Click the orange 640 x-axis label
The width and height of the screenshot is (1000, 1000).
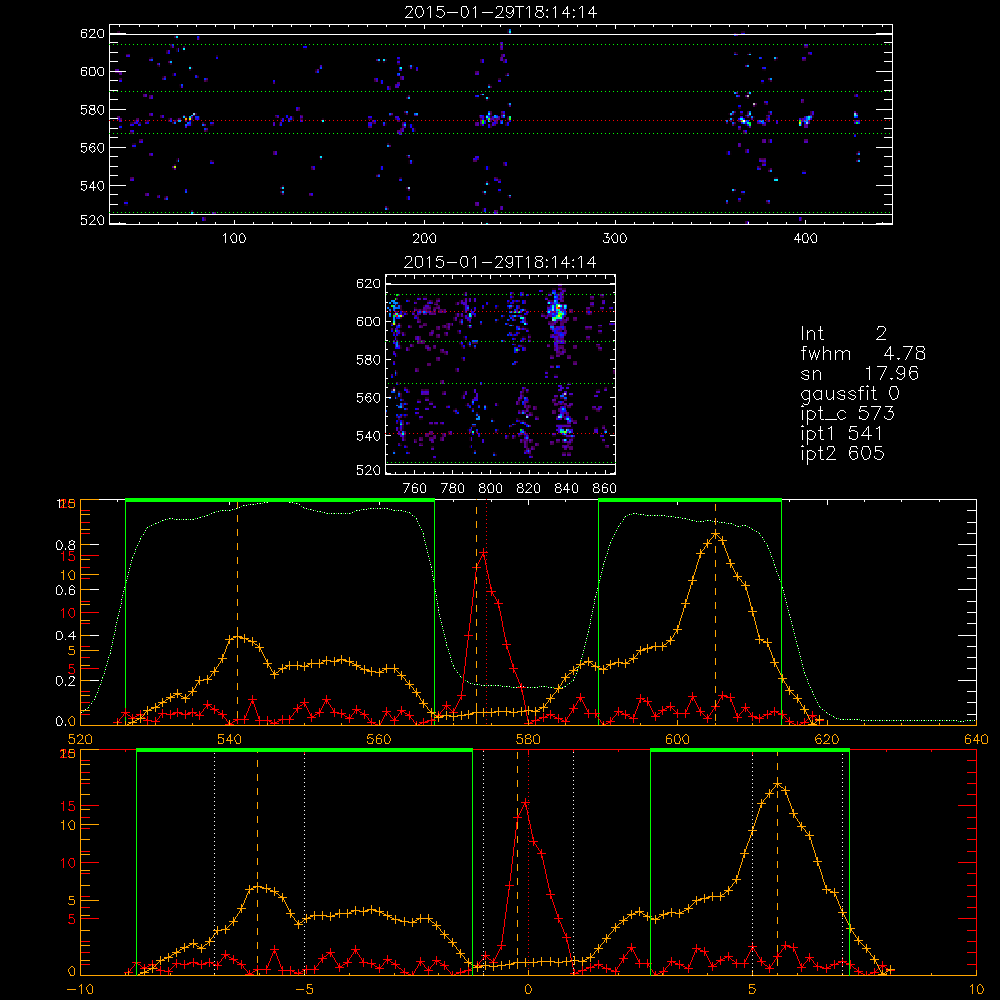[x=976, y=740]
